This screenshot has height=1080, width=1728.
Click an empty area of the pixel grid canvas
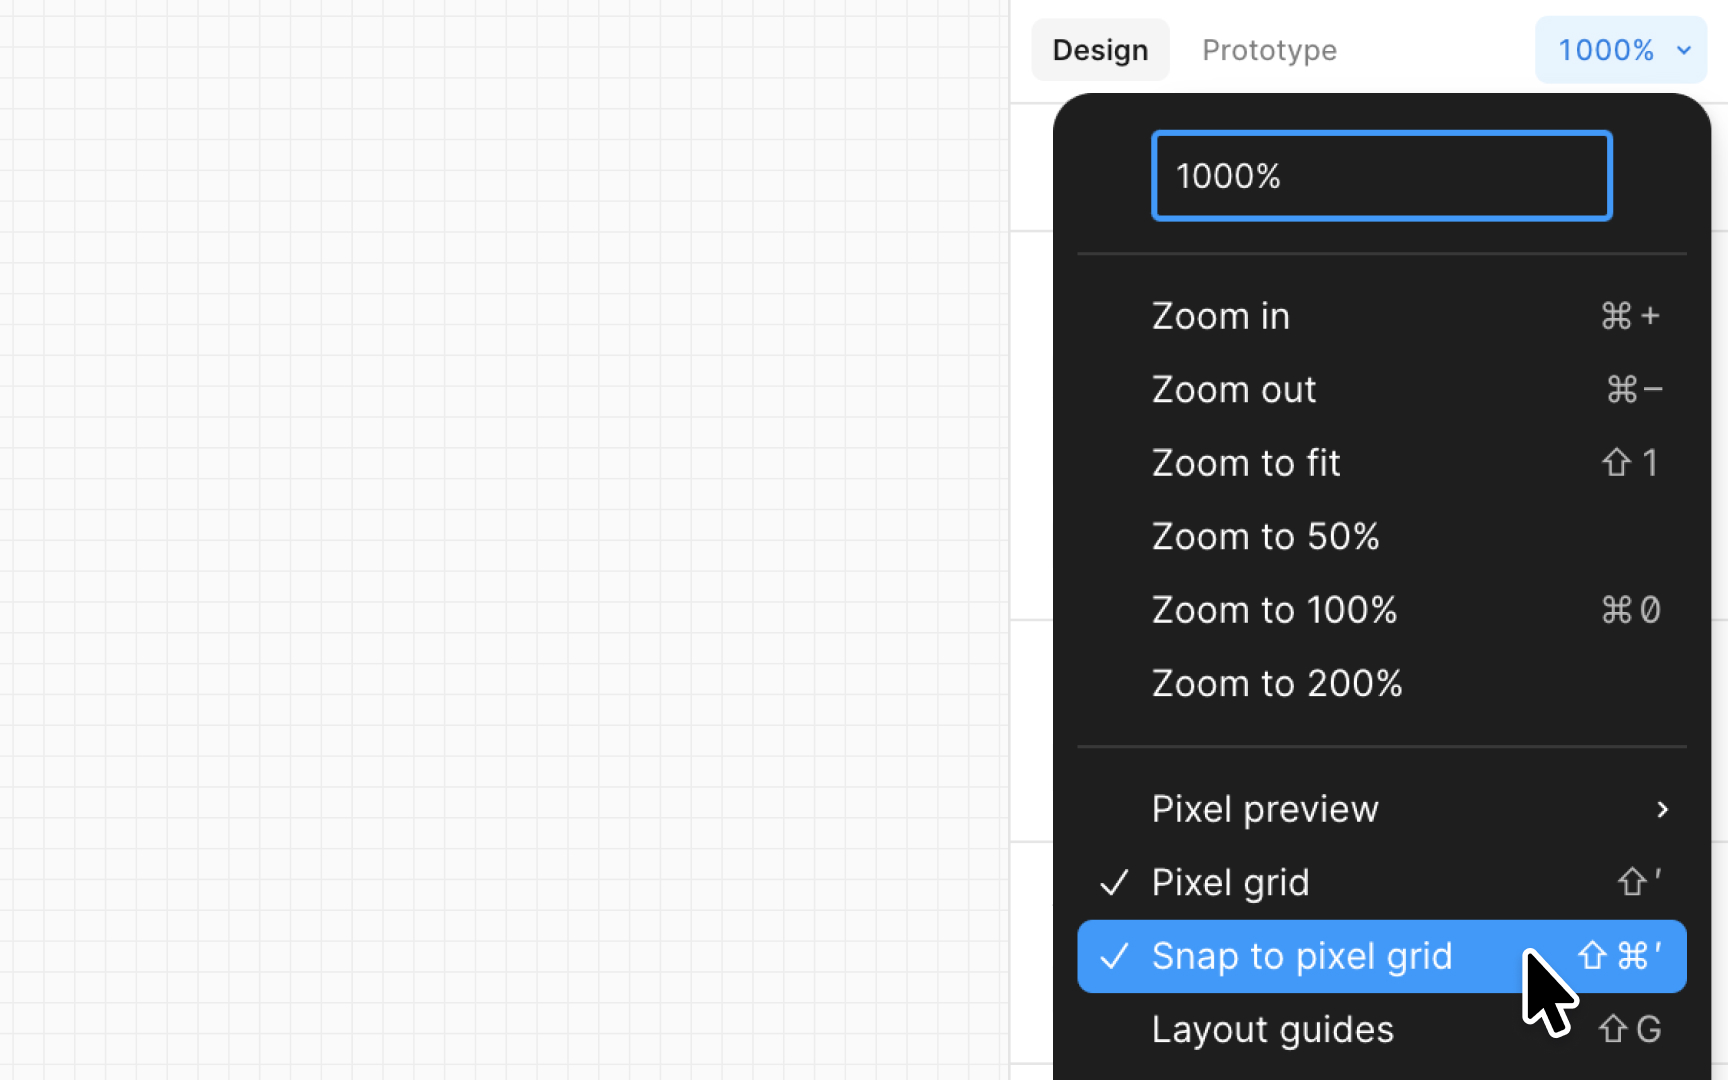500,540
